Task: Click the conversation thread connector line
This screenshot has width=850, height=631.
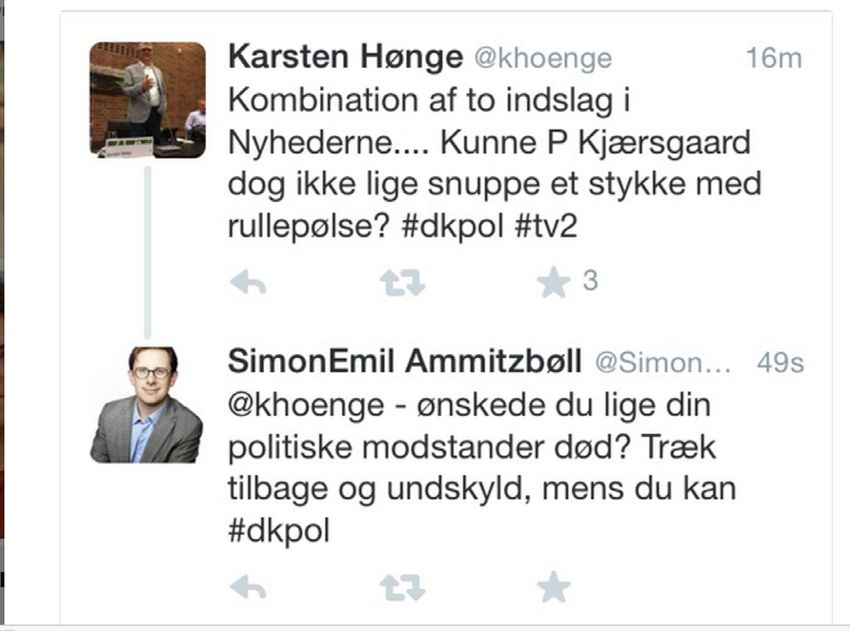Action: (x=147, y=252)
